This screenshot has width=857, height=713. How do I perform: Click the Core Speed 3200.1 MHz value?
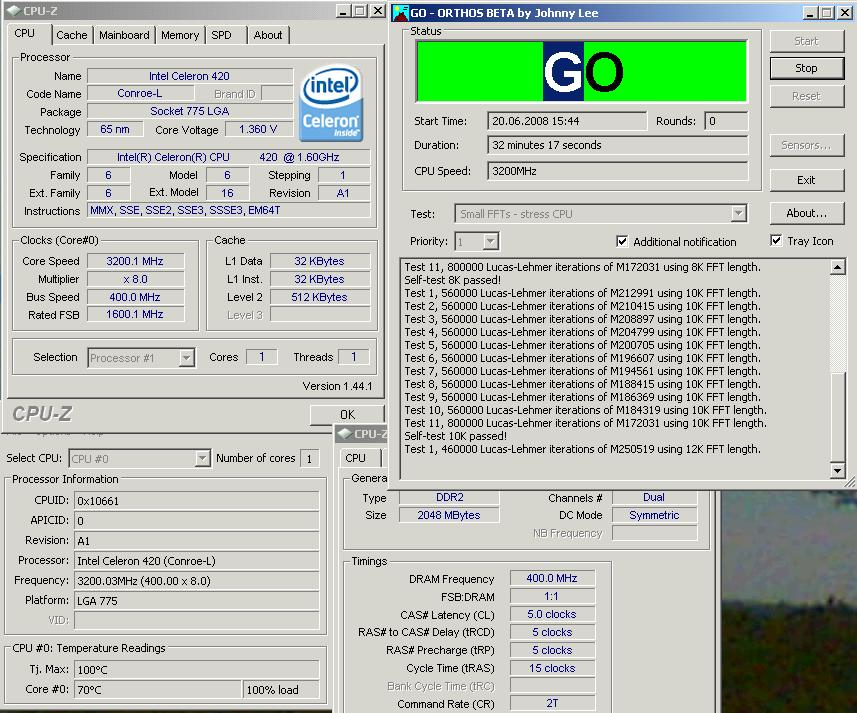pyautogui.click(x=135, y=261)
